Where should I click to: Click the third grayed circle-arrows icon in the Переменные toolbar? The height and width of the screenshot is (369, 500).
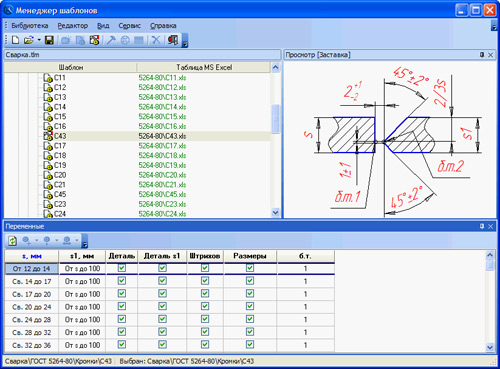67,240
